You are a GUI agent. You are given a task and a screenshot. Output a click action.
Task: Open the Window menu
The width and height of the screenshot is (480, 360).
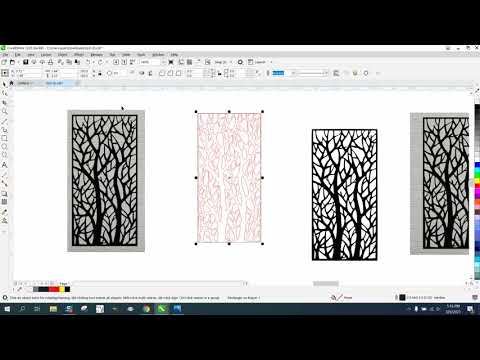click(158, 54)
